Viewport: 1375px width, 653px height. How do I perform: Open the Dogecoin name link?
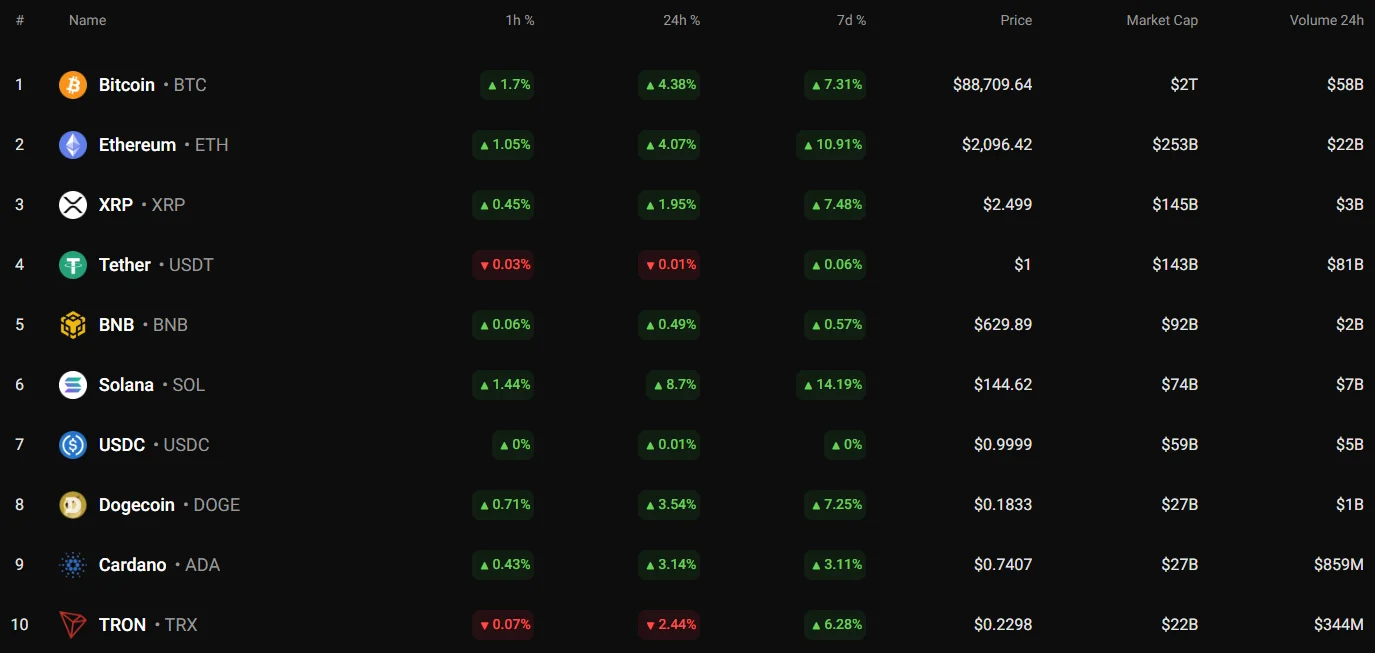coord(137,505)
